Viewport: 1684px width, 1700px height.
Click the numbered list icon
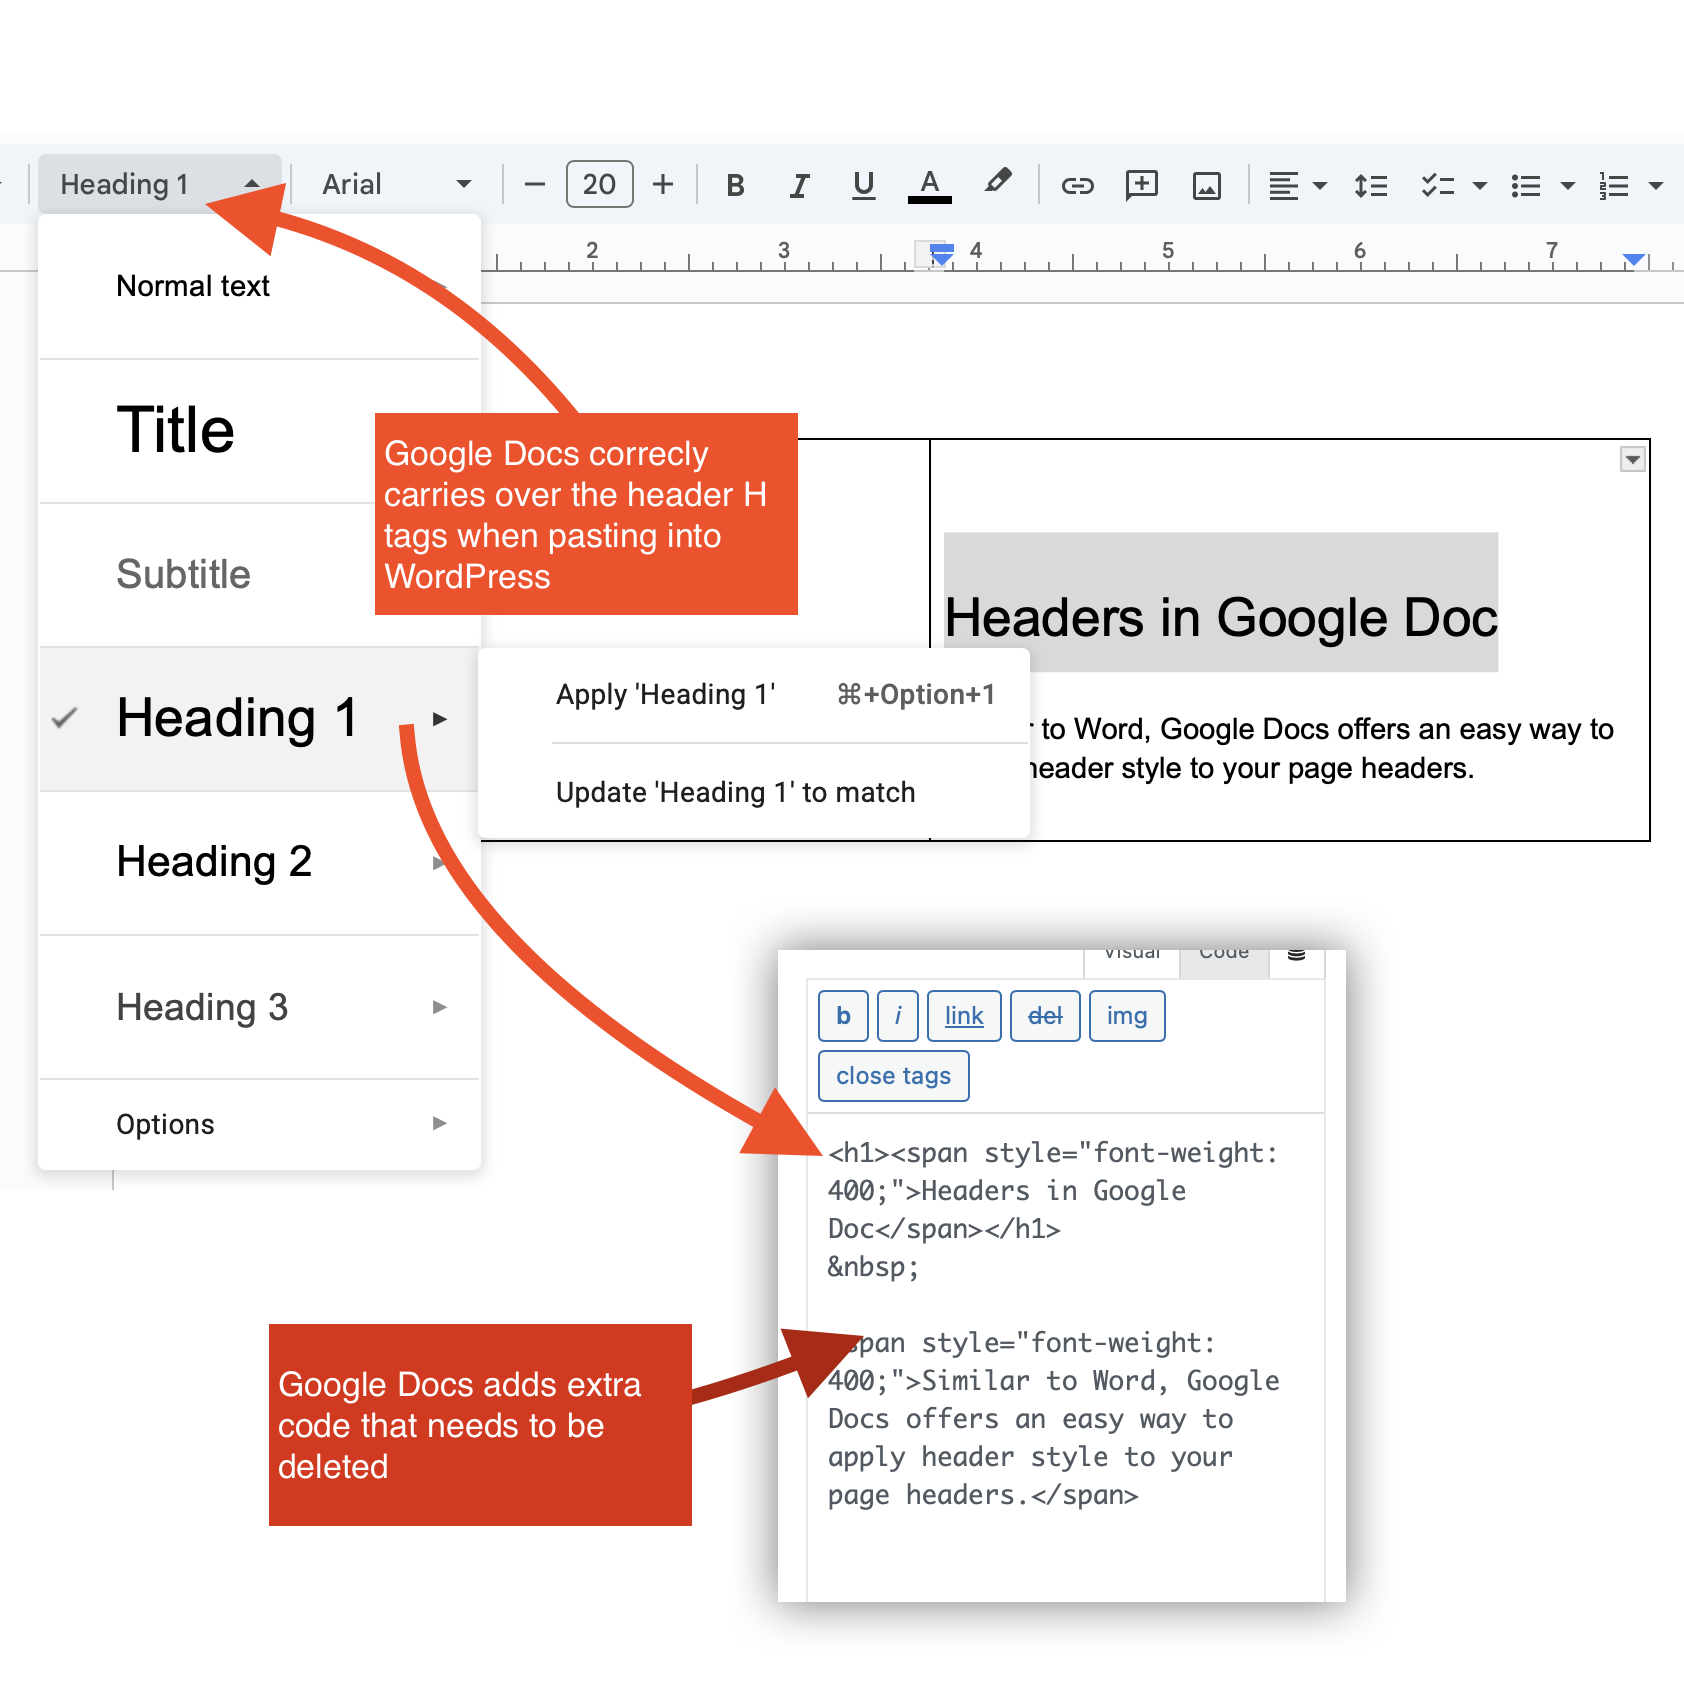click(1613, 186)
